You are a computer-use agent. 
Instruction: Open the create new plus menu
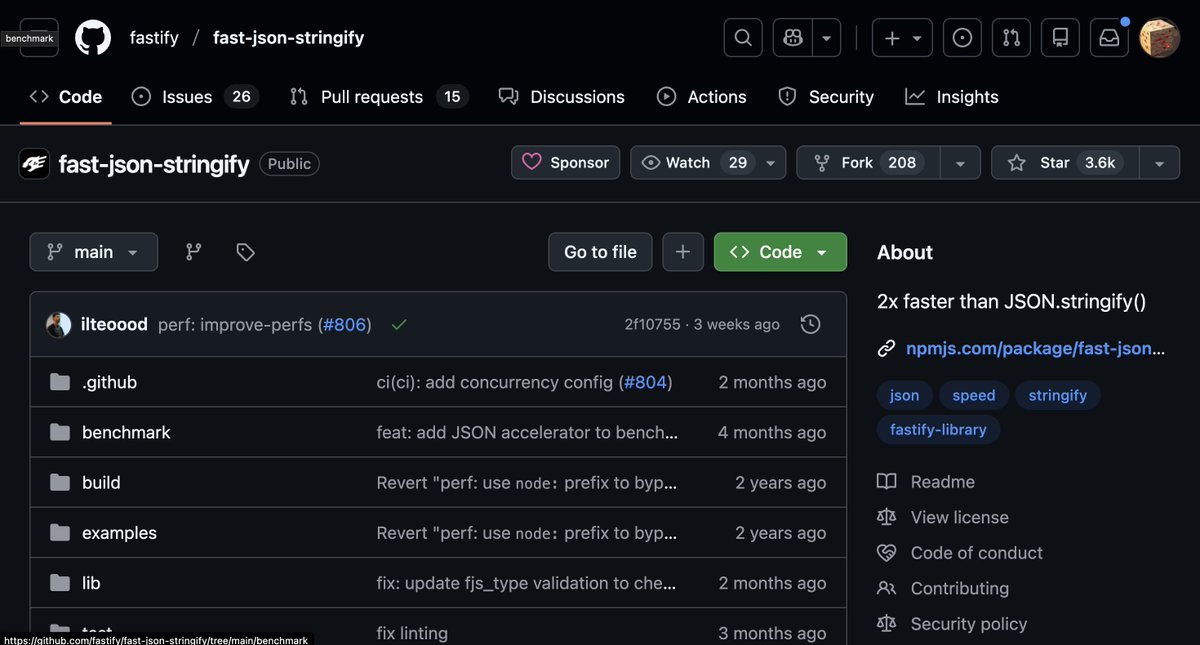(x=903, y=38)
